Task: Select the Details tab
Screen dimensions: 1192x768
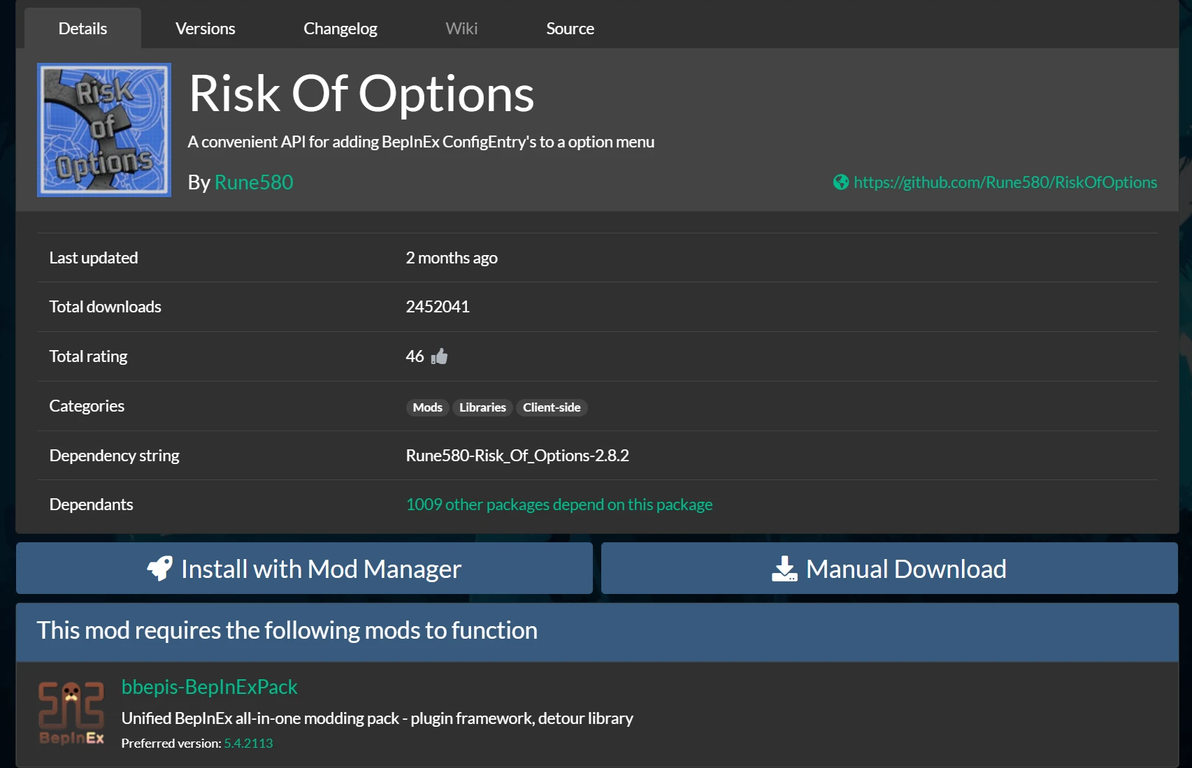Action: 83,28
